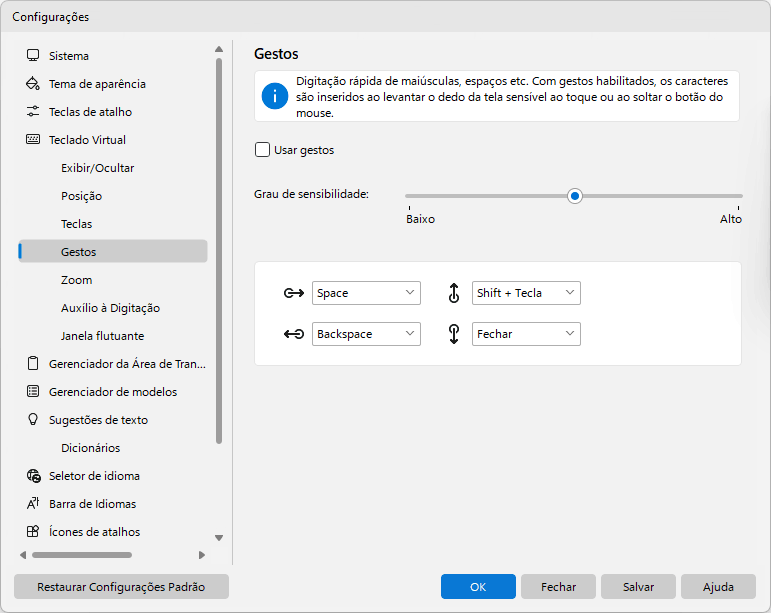Click the Sistema monitor icon

click(x=33, y=55)
